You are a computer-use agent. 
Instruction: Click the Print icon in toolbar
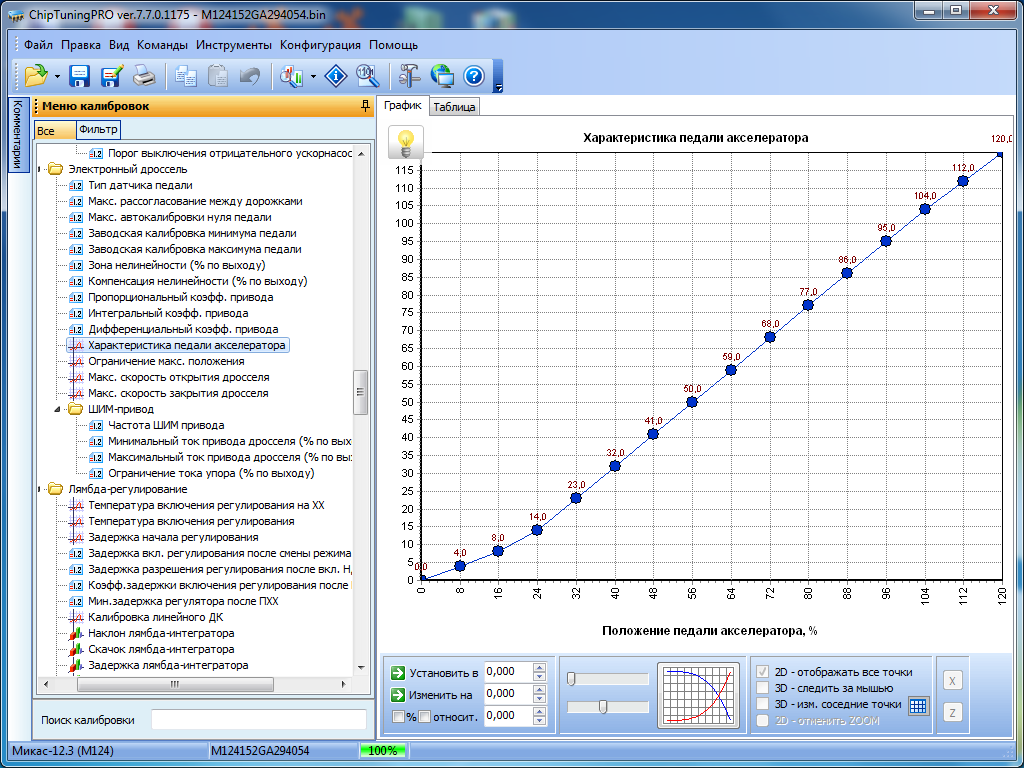tap(144, 76)
